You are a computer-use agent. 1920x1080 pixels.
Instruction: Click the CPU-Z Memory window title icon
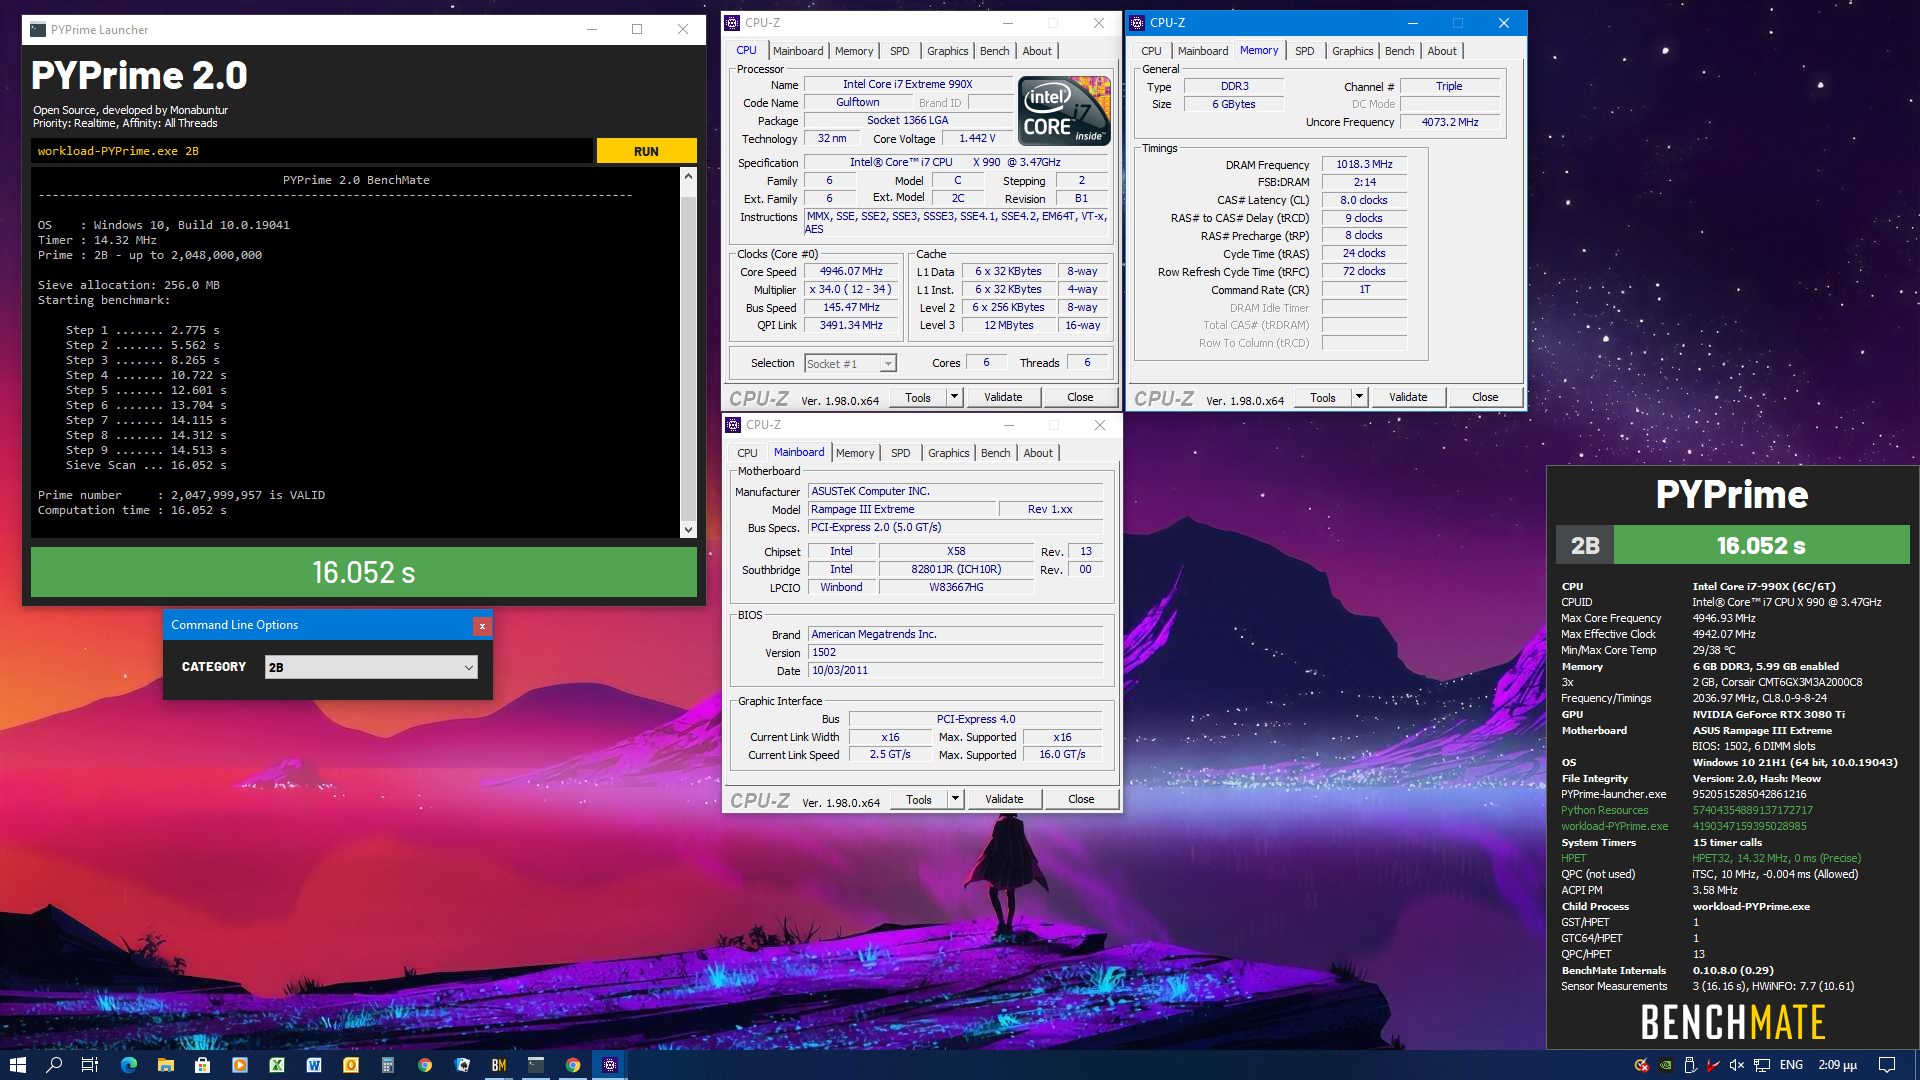click(1137, 23)
